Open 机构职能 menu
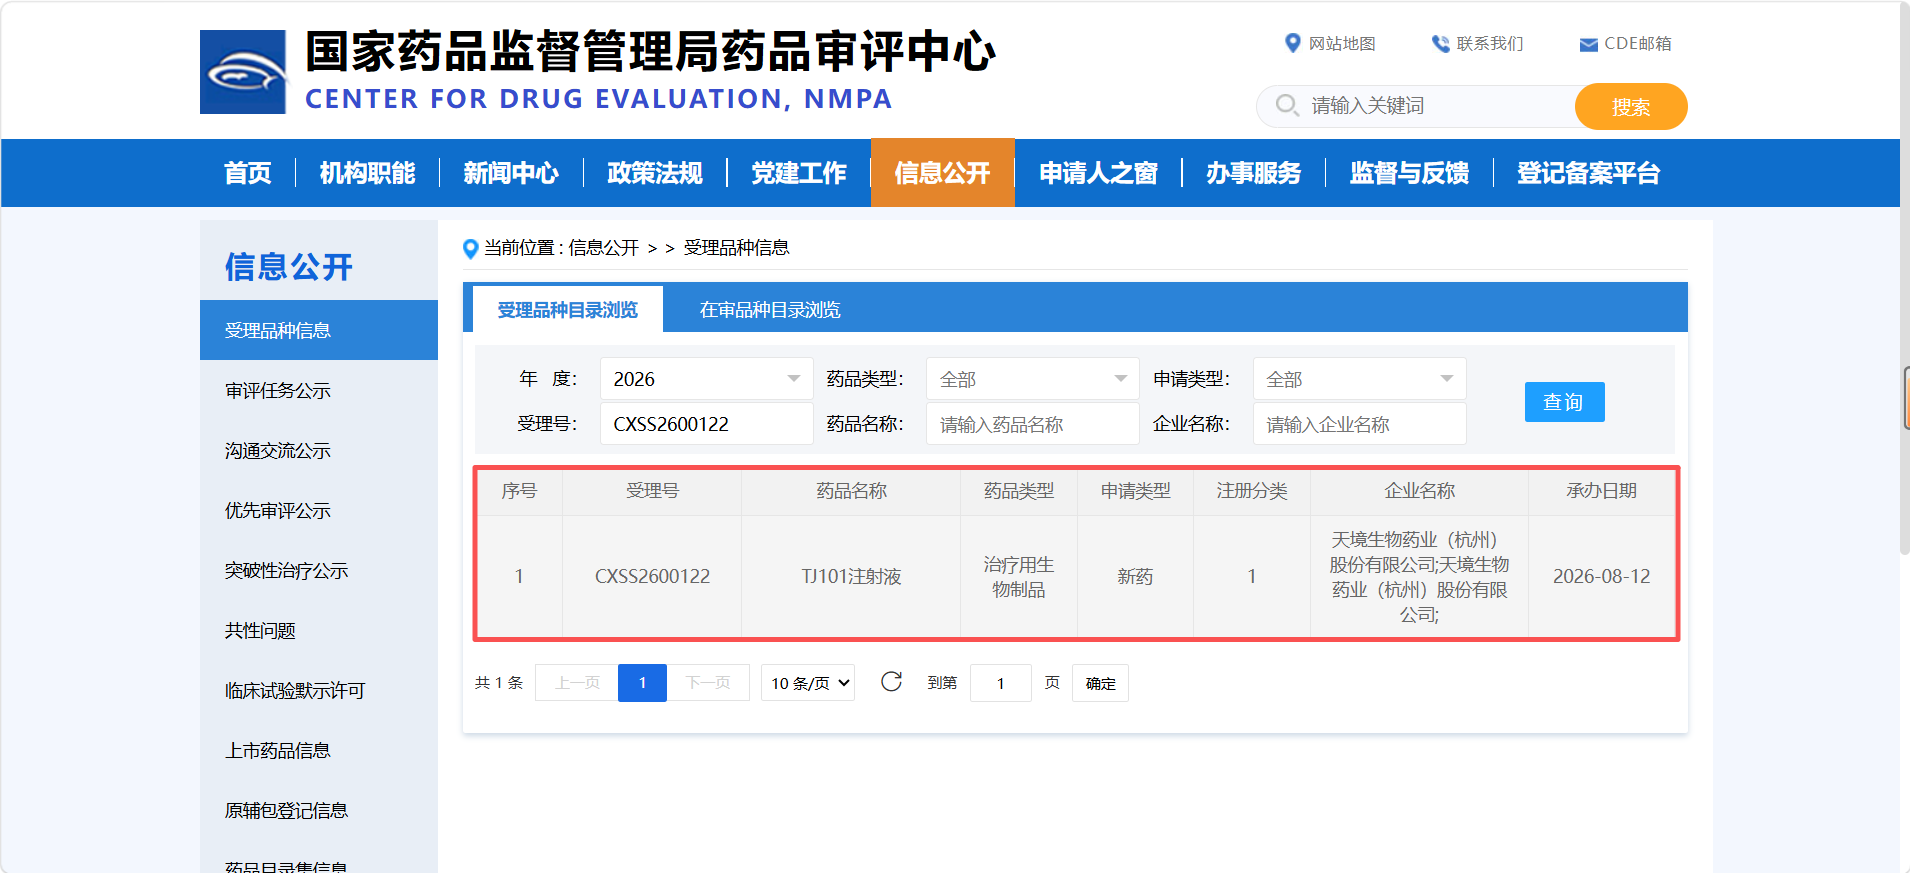The height and width of the screenshot is (873, 1910). 367,173
